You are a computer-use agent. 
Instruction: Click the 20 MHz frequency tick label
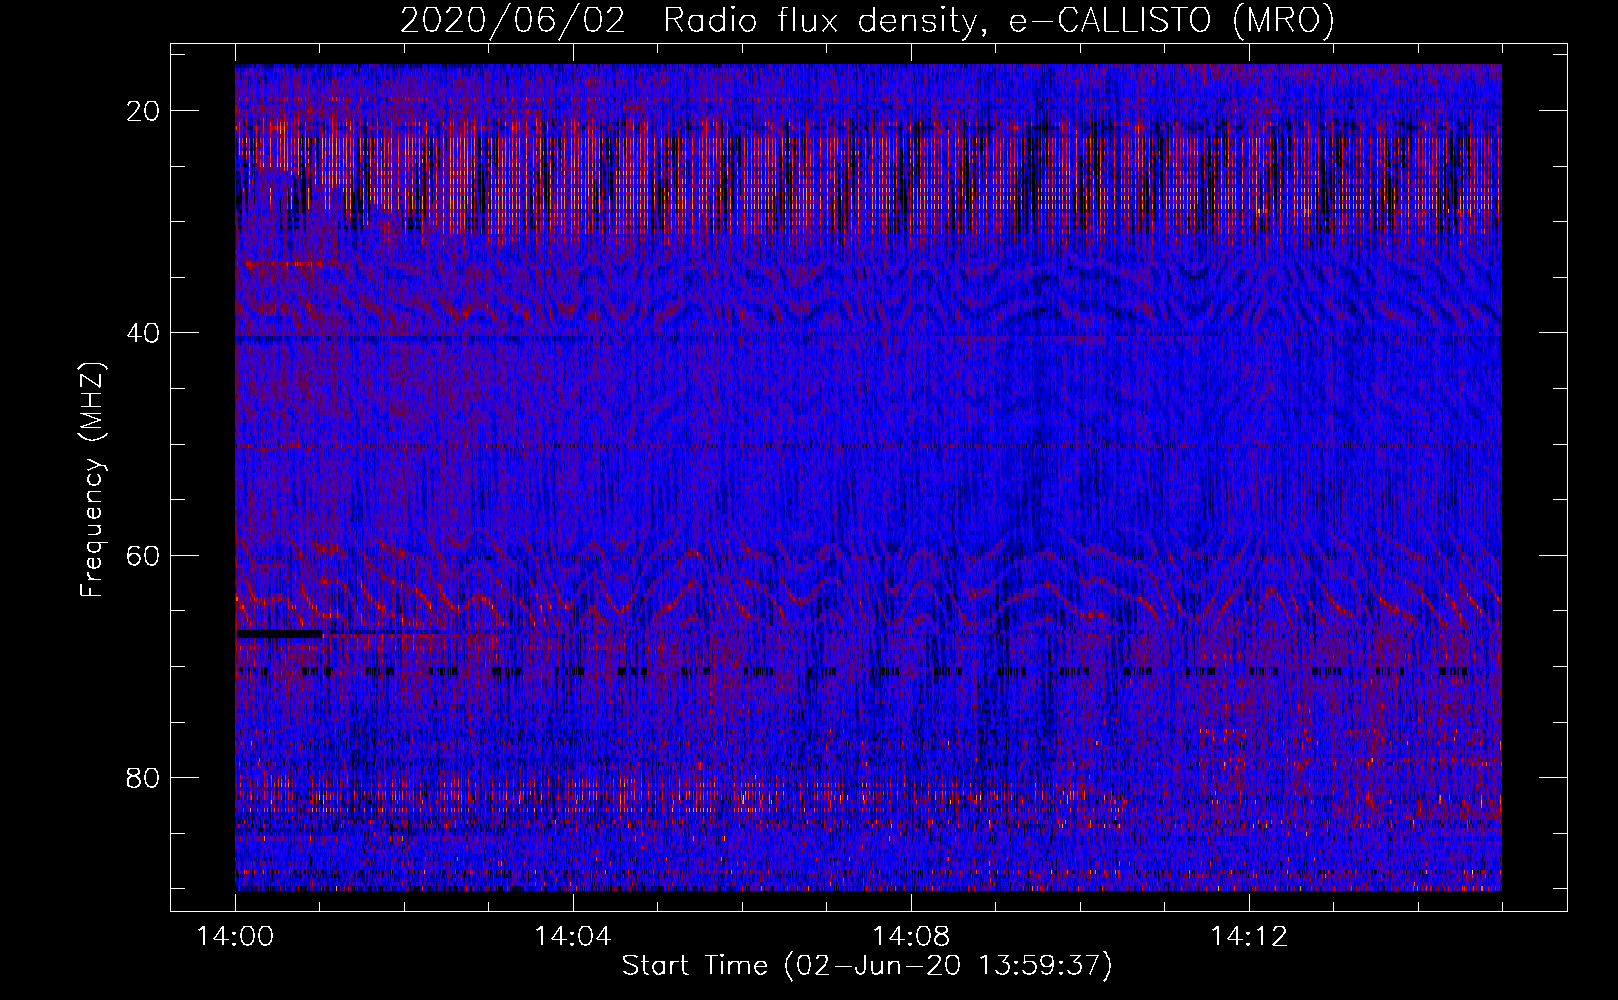(143, 111)
